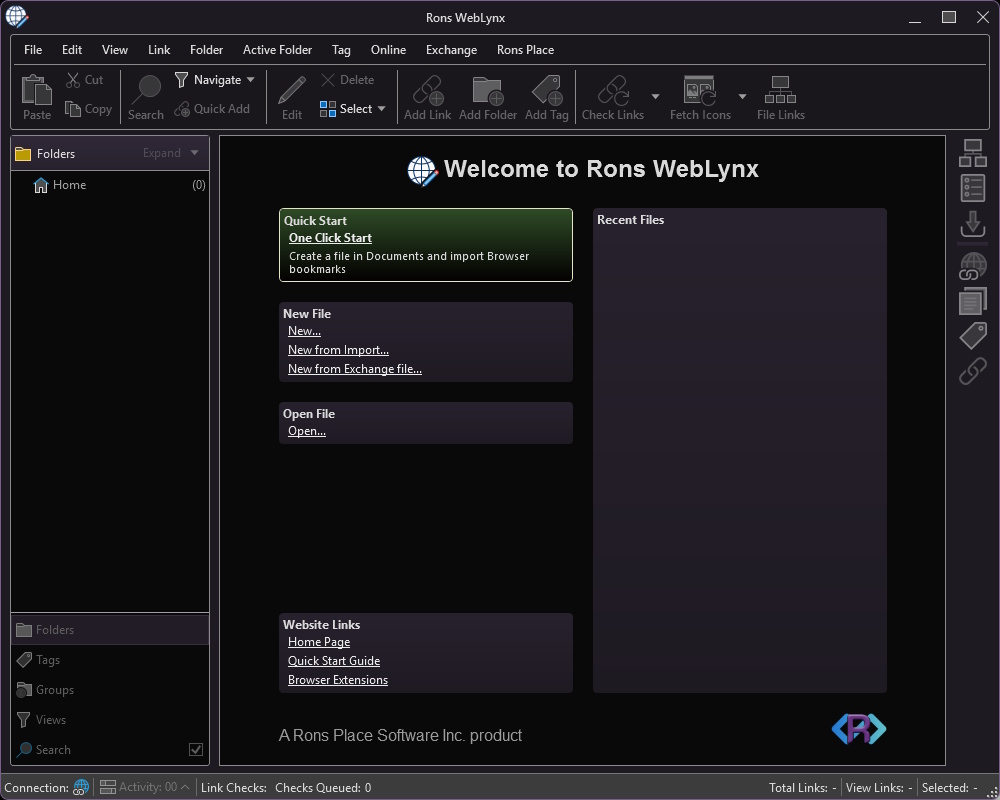Click the Delete X toolbar icon
Viewport: 1000px width, 800px height.
point(328,80)
